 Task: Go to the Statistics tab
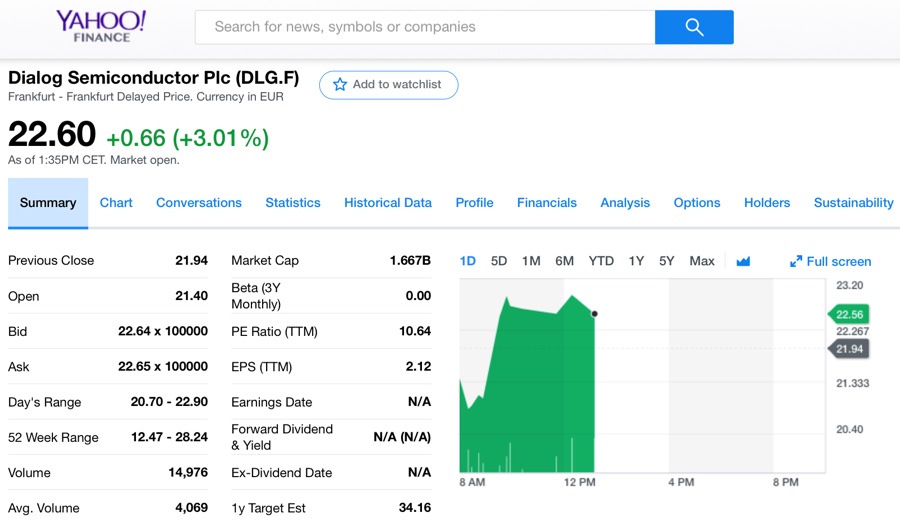293,203
